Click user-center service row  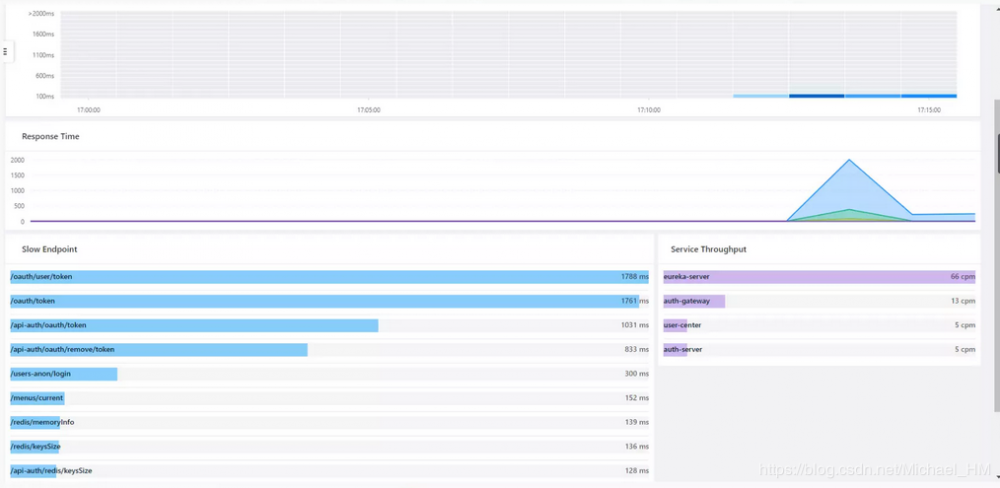pyautogui.click(x=819, y=325)
